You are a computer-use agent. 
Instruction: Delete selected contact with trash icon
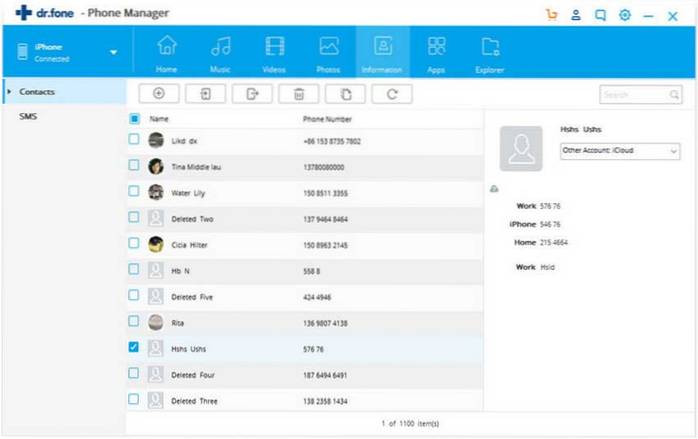click(x=298, y=93)
